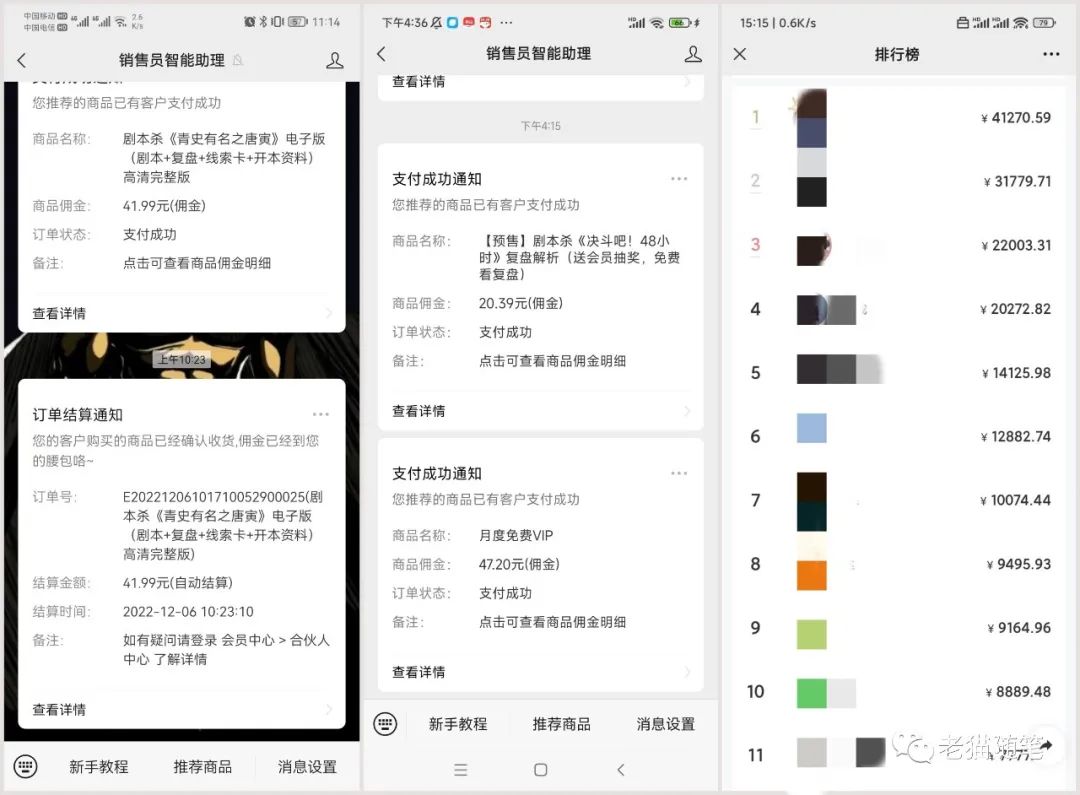Tap the rank 1 user's avatar in 排行榜
The image size is (1080, 795).
(x=811, y=118)
